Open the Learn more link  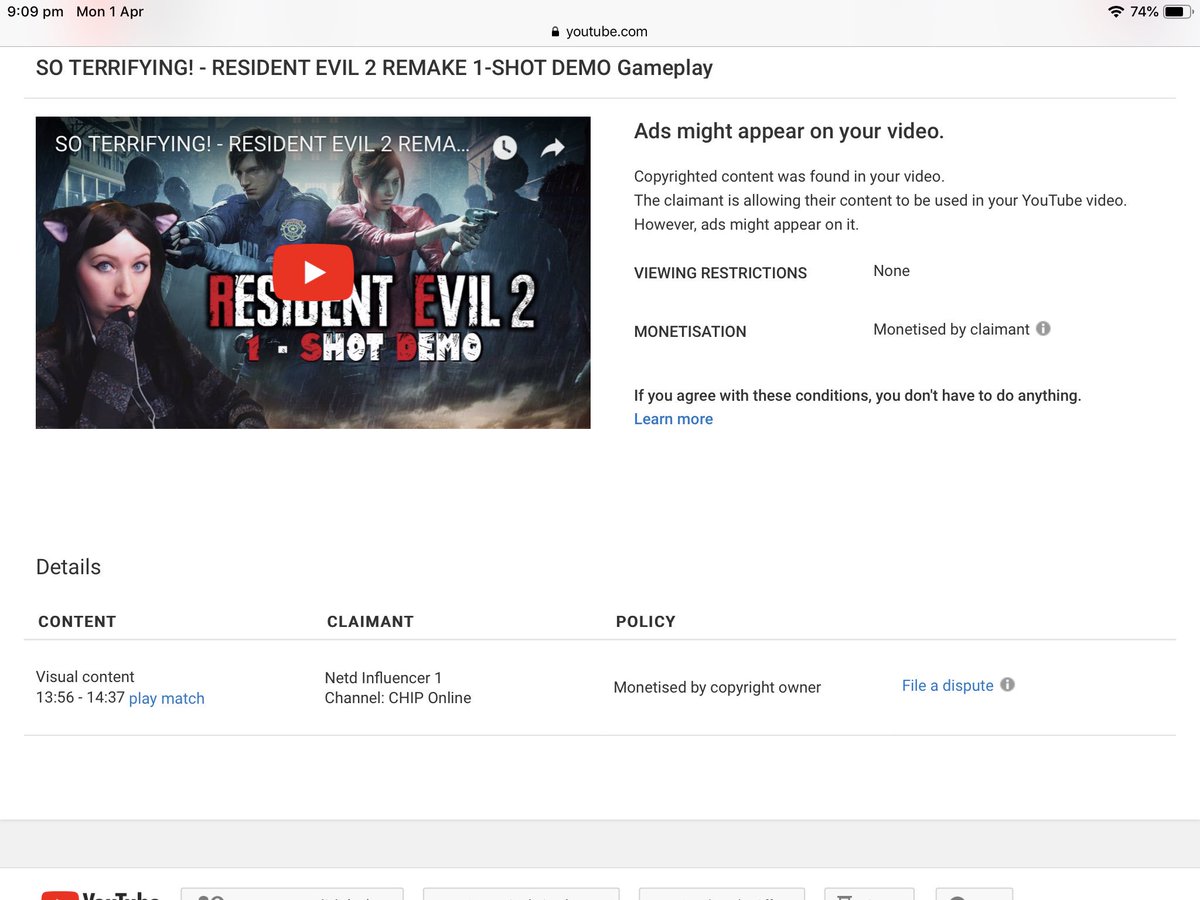673,419
